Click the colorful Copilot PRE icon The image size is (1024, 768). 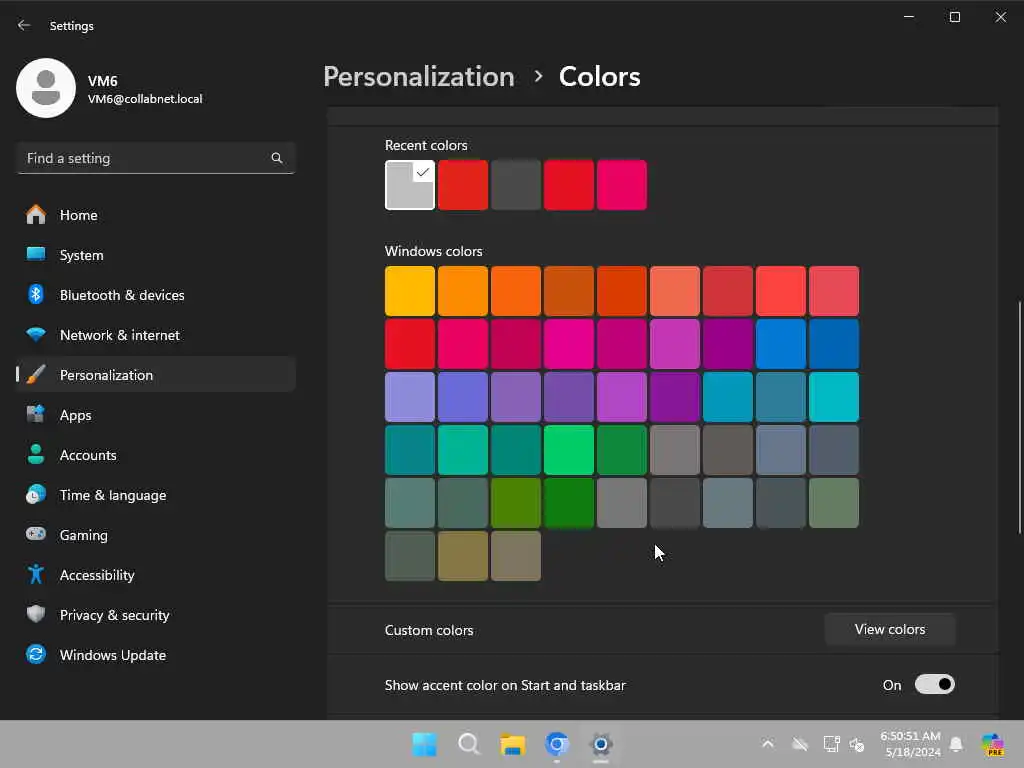tap(993, 744)
